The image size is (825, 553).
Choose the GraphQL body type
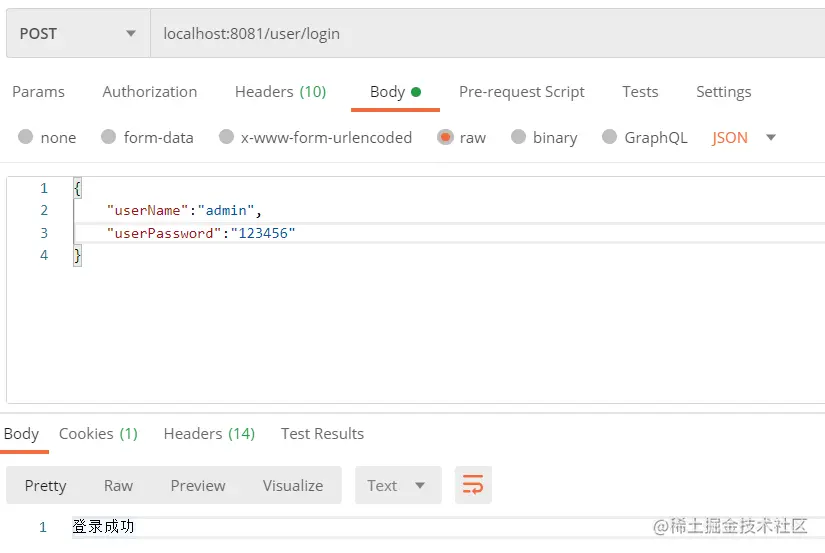tap(609, 138)
